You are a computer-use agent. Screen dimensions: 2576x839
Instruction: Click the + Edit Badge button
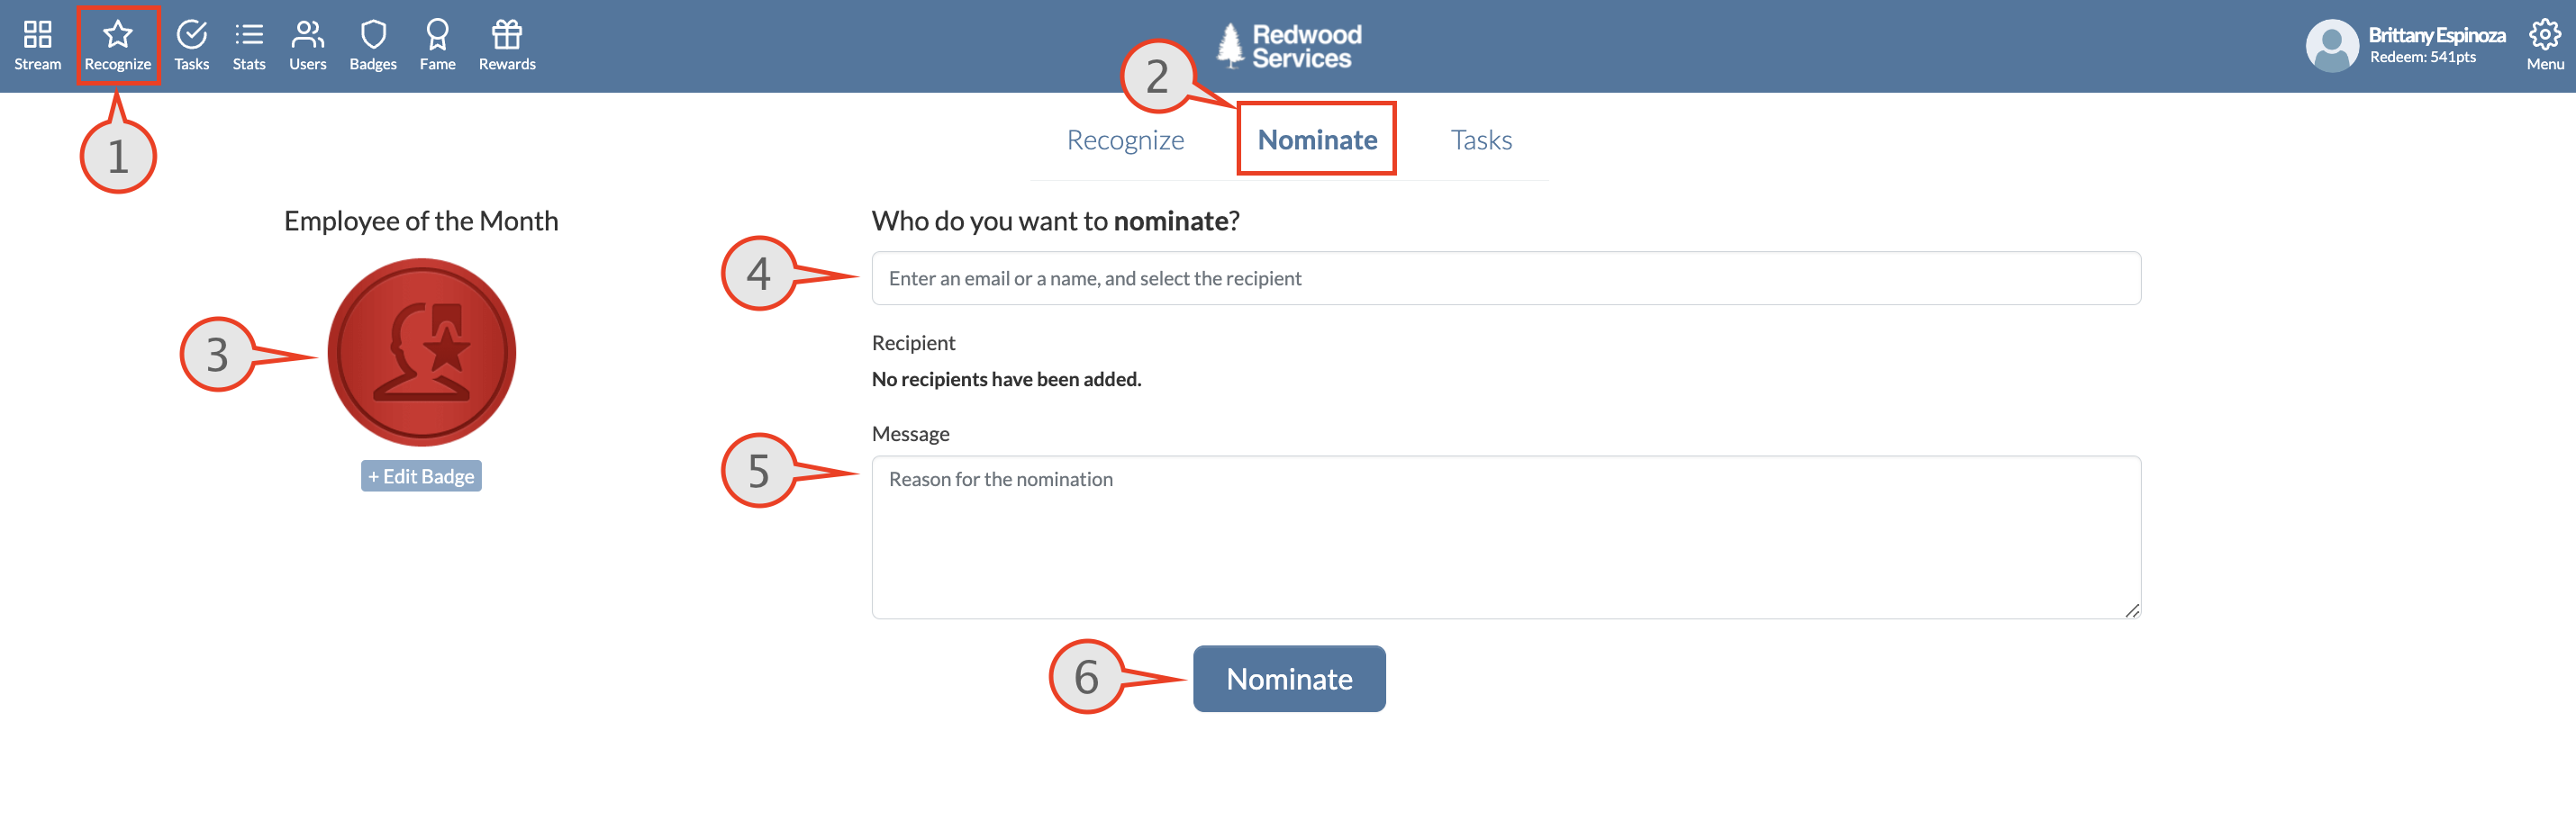[421, 476]
